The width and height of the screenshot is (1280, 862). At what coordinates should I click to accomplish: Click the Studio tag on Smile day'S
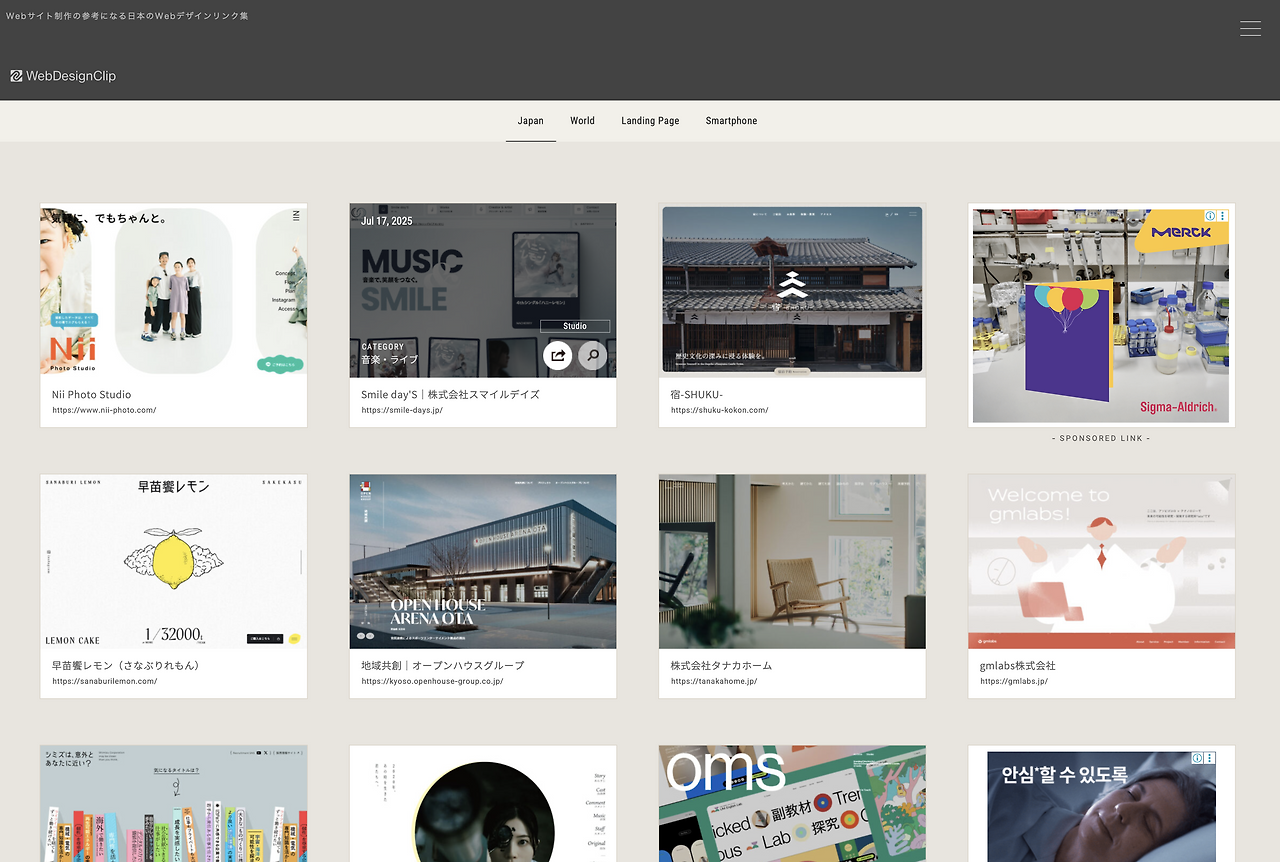click(x=575, y=326)
